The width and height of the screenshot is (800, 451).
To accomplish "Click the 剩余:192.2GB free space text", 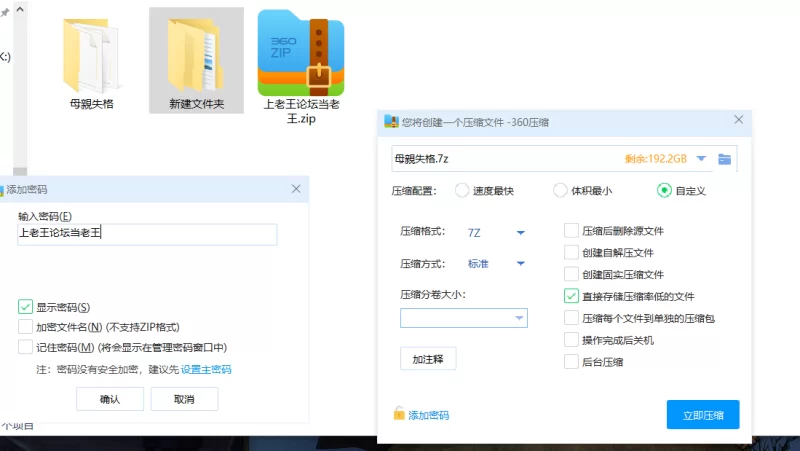I will (x=656, y=159).
